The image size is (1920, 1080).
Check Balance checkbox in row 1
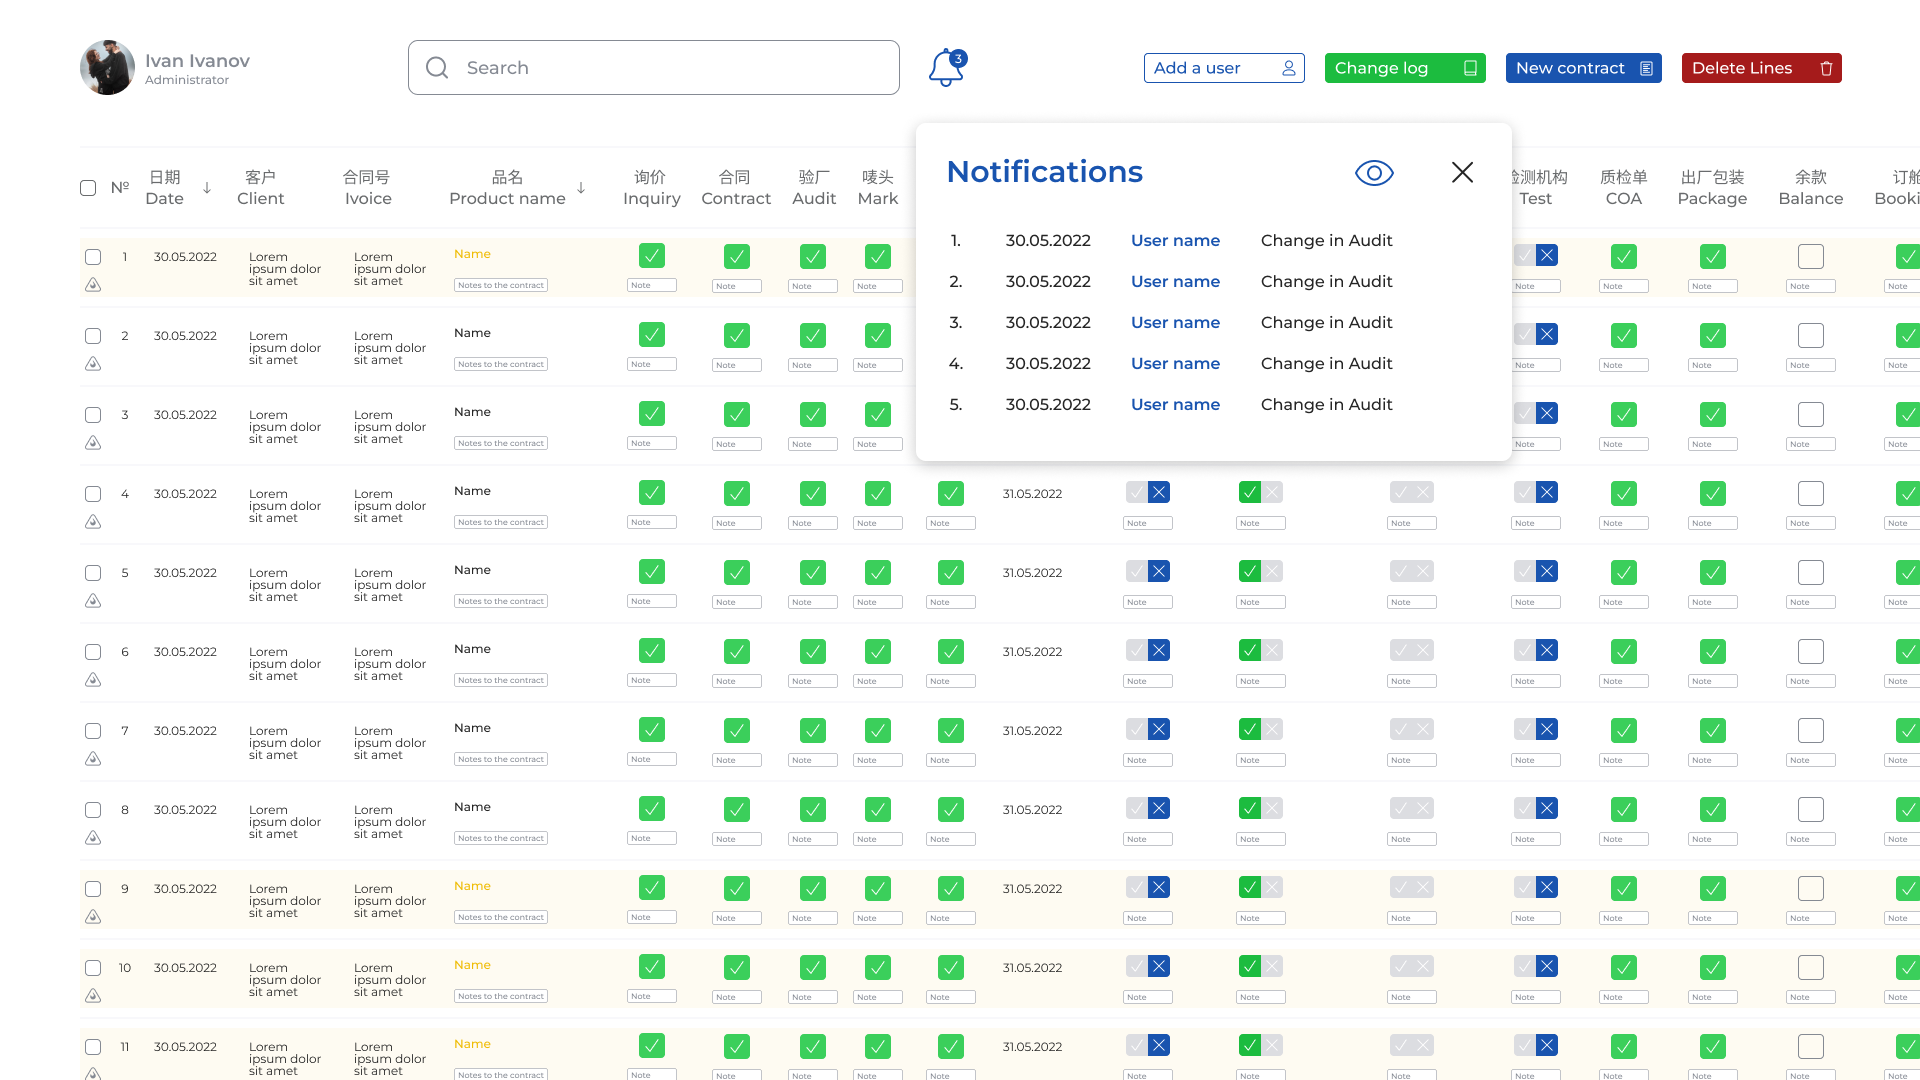(x=1811, y=257)
